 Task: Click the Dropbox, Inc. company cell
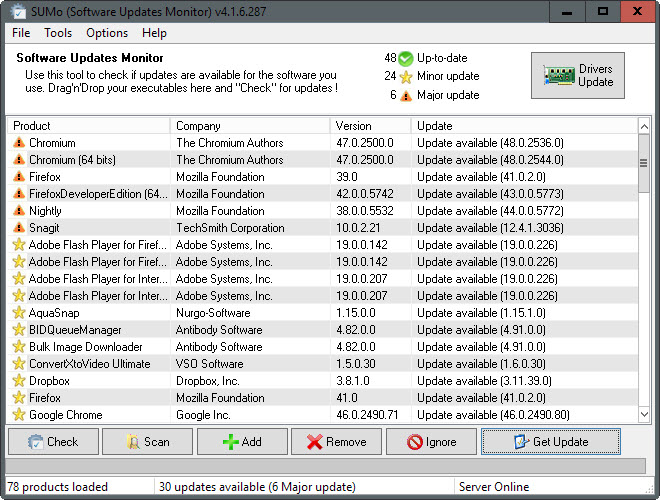[208, 381]
